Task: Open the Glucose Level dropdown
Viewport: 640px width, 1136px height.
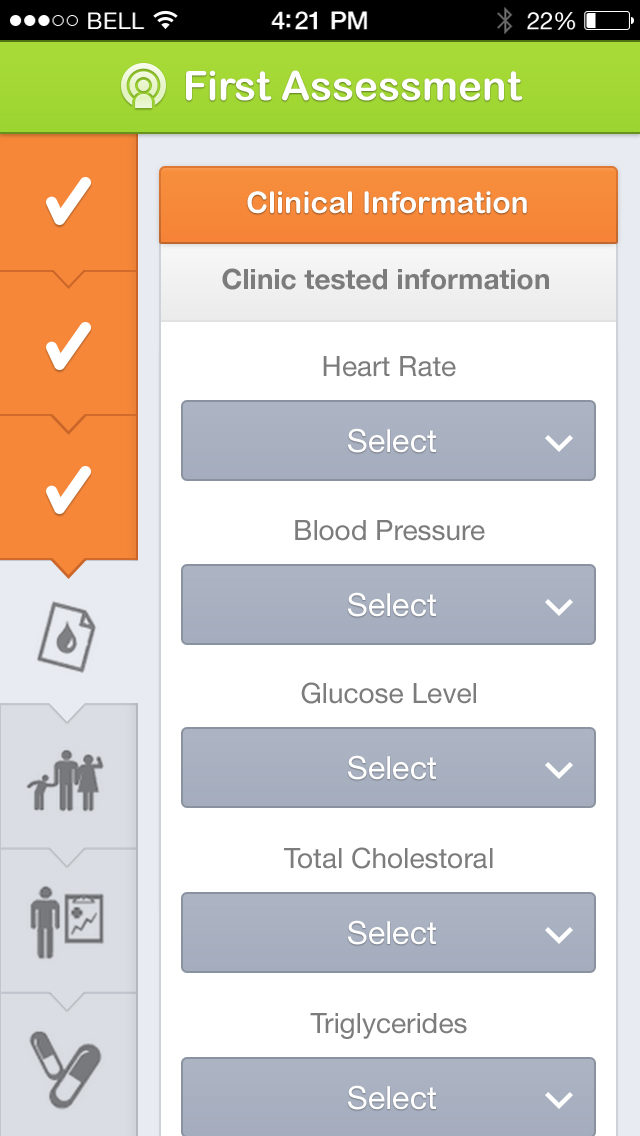Action: (388, 768)
